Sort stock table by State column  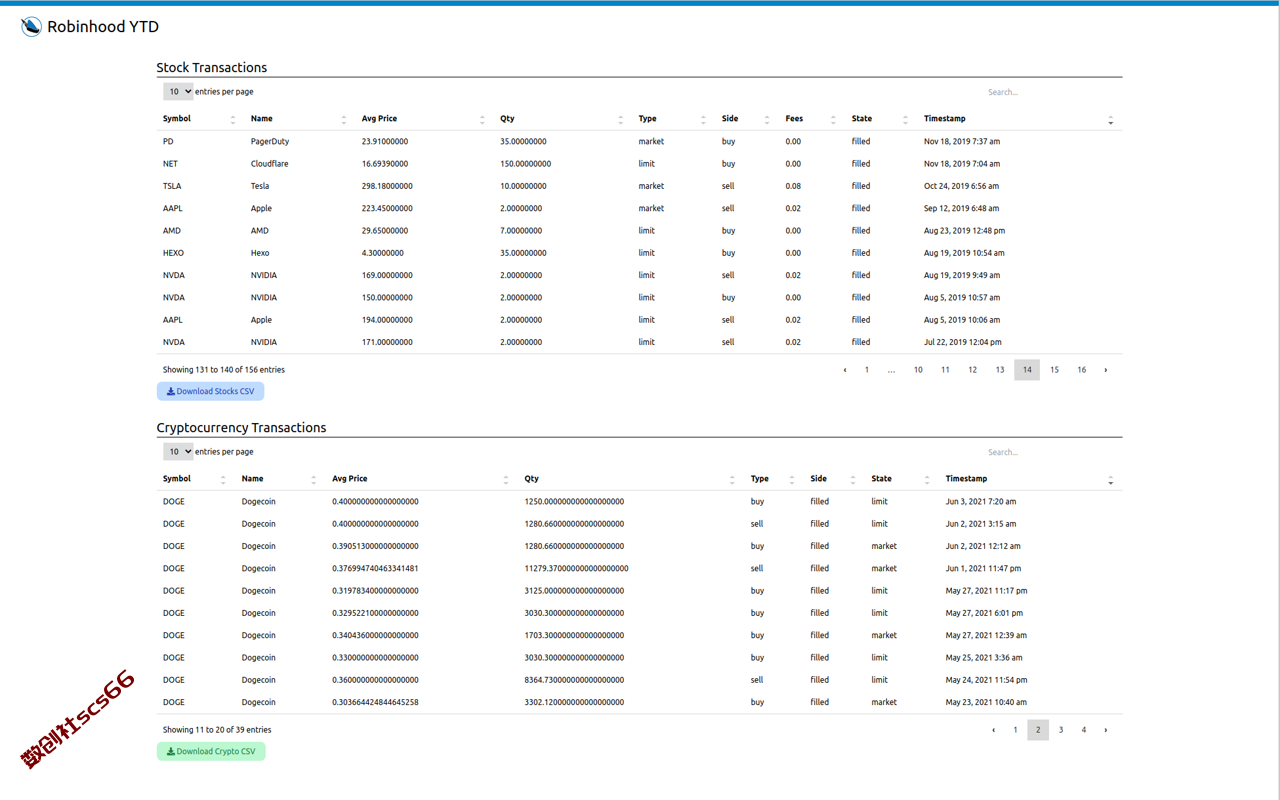point(881,119)
